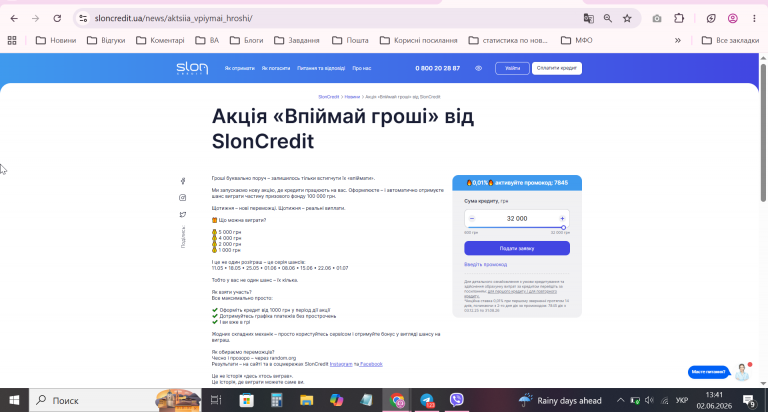The height and width of the screenshot is (412, 768).
Task: Click the browser vertical scrollbar thumb
Action: click(x=763, y=132)
